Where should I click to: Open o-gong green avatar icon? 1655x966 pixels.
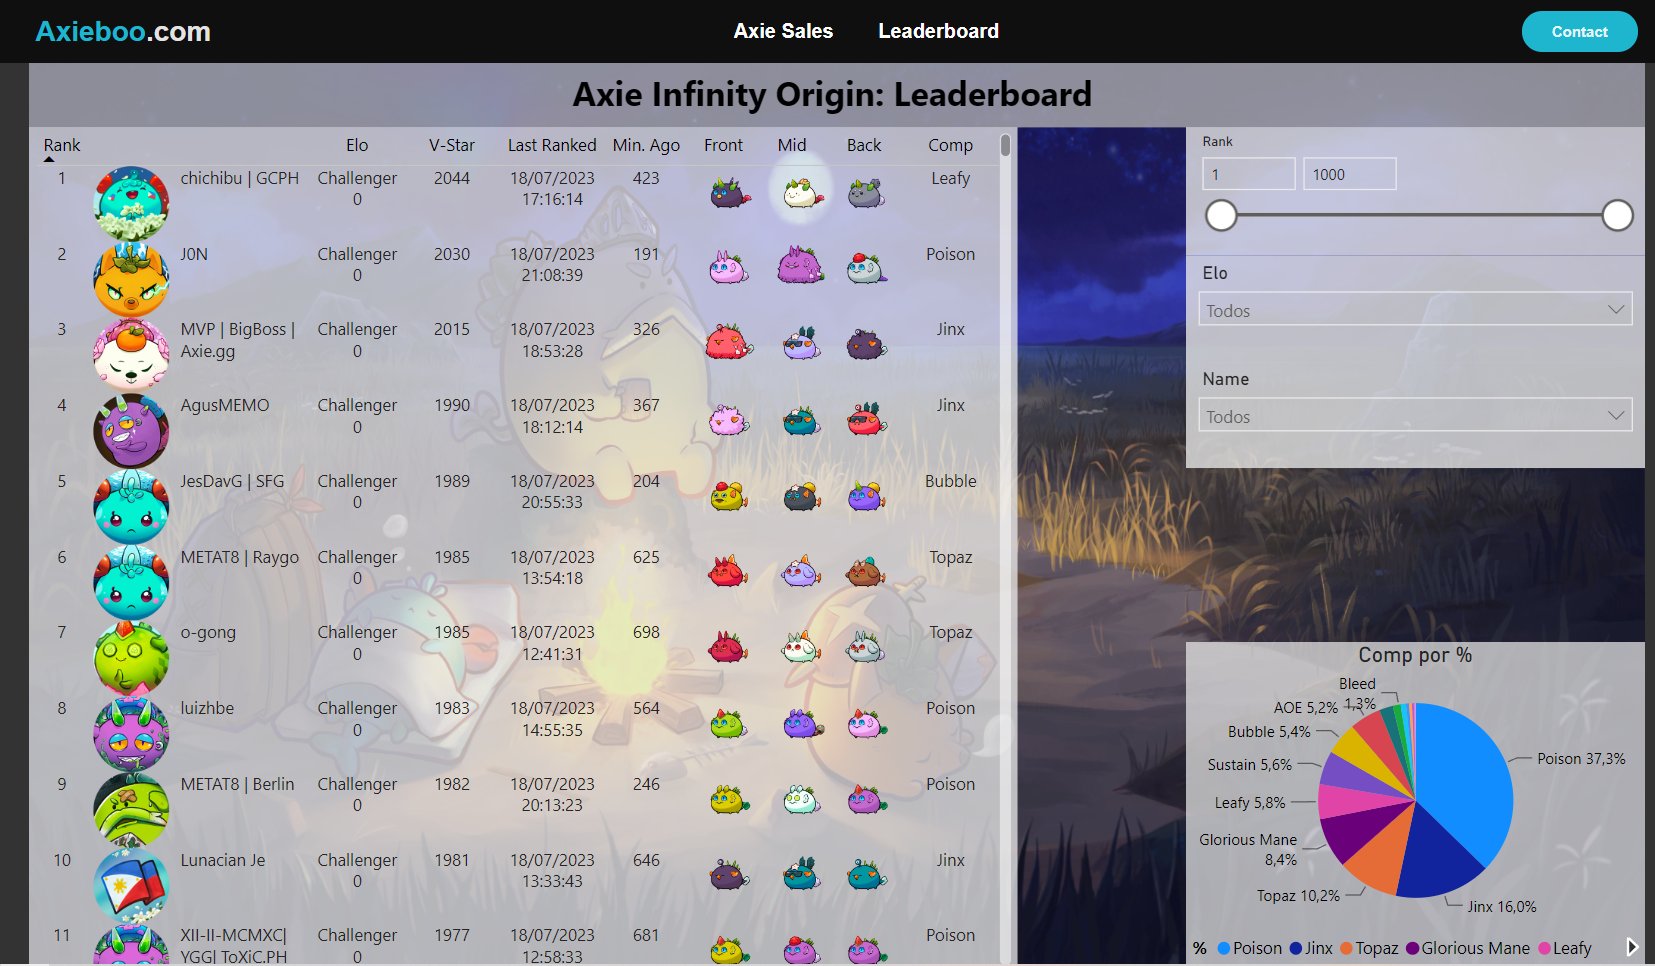point(131,658)
